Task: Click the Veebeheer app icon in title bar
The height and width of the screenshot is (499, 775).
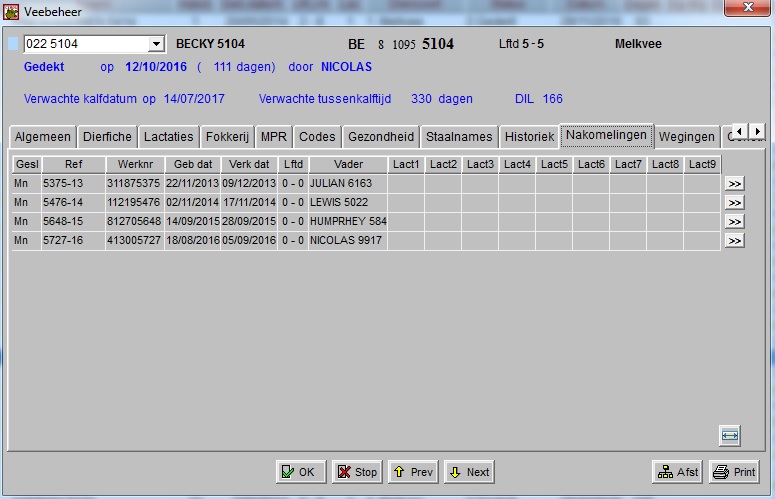Action: 12,12
